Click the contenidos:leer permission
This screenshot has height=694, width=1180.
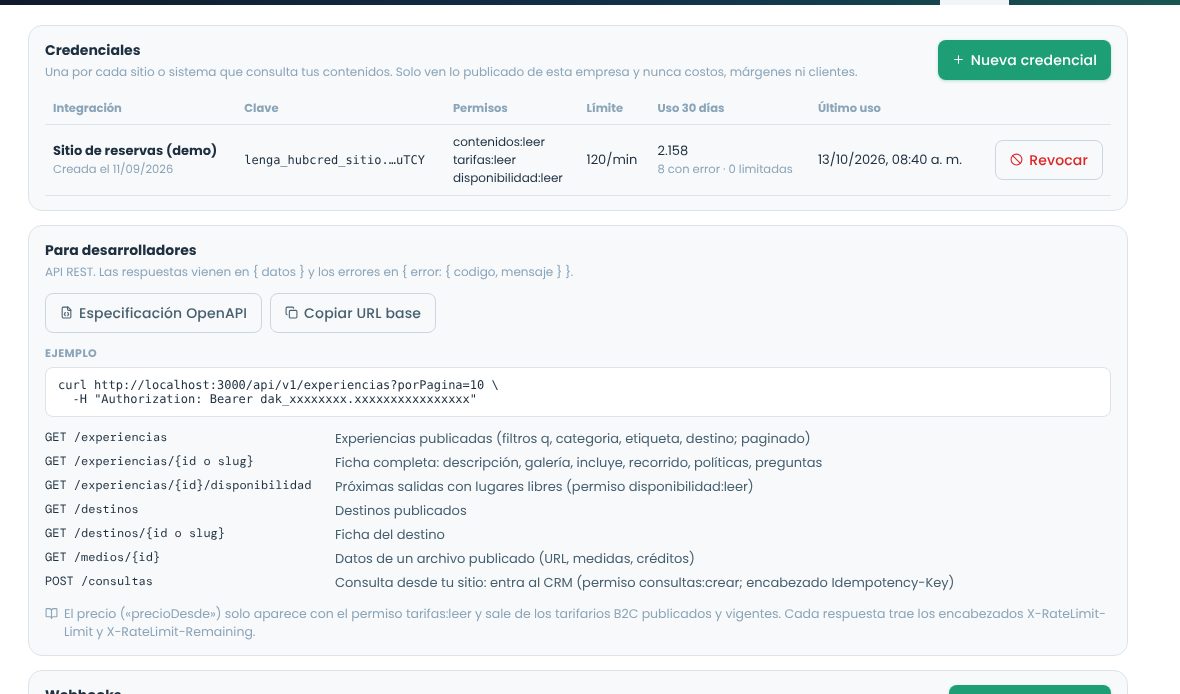click(498, 142)
